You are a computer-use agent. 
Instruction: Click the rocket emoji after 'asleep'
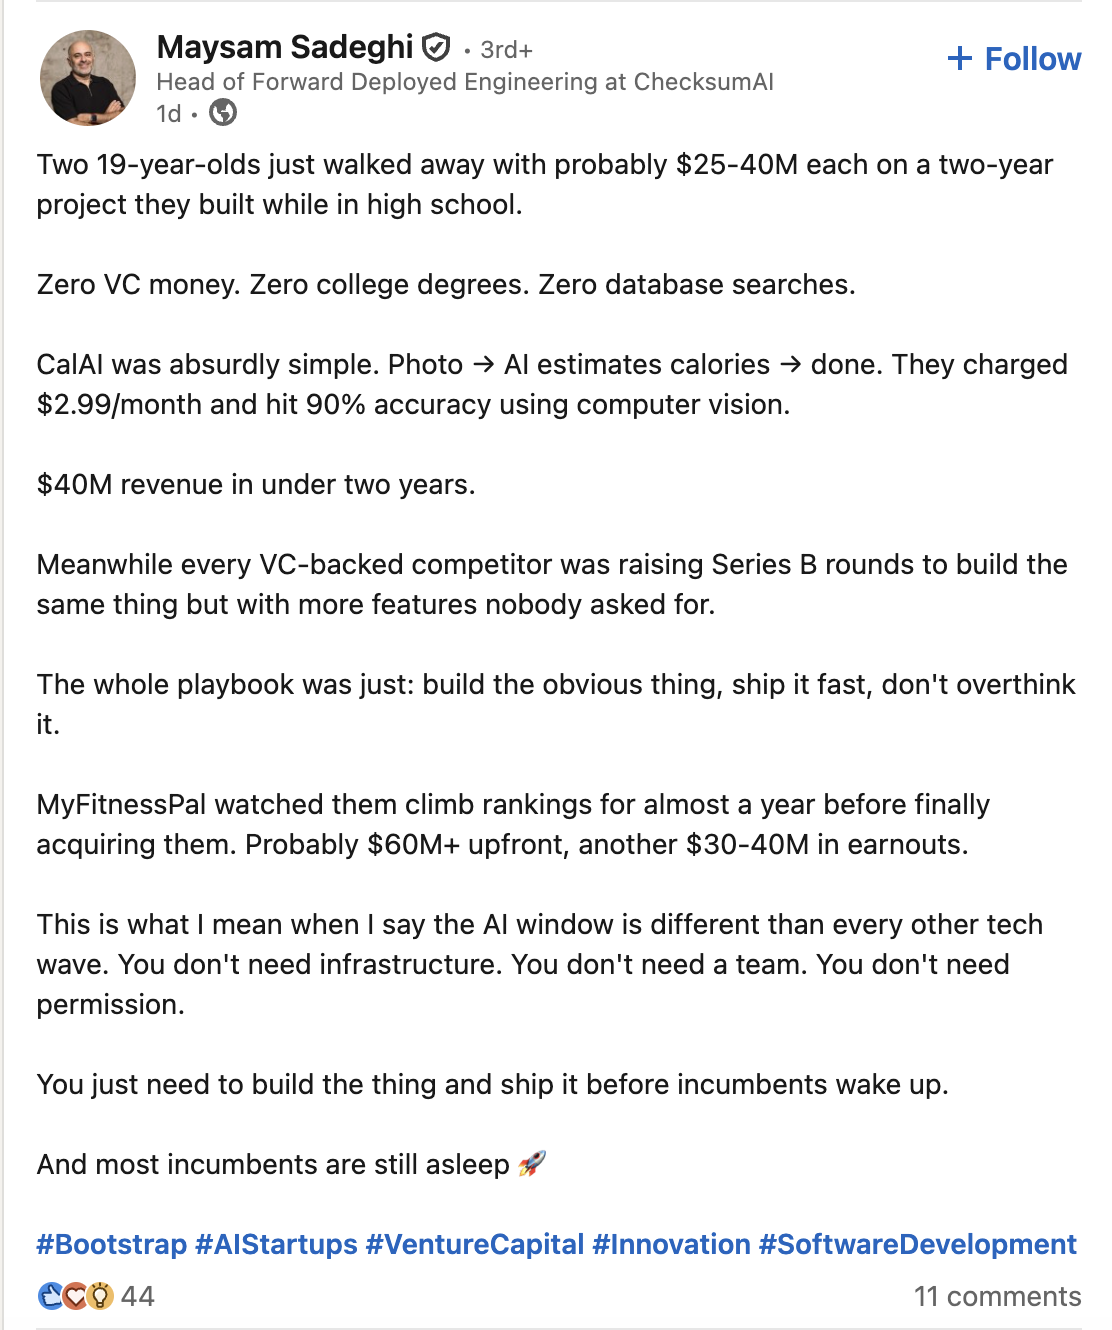tap(532, 1164)
